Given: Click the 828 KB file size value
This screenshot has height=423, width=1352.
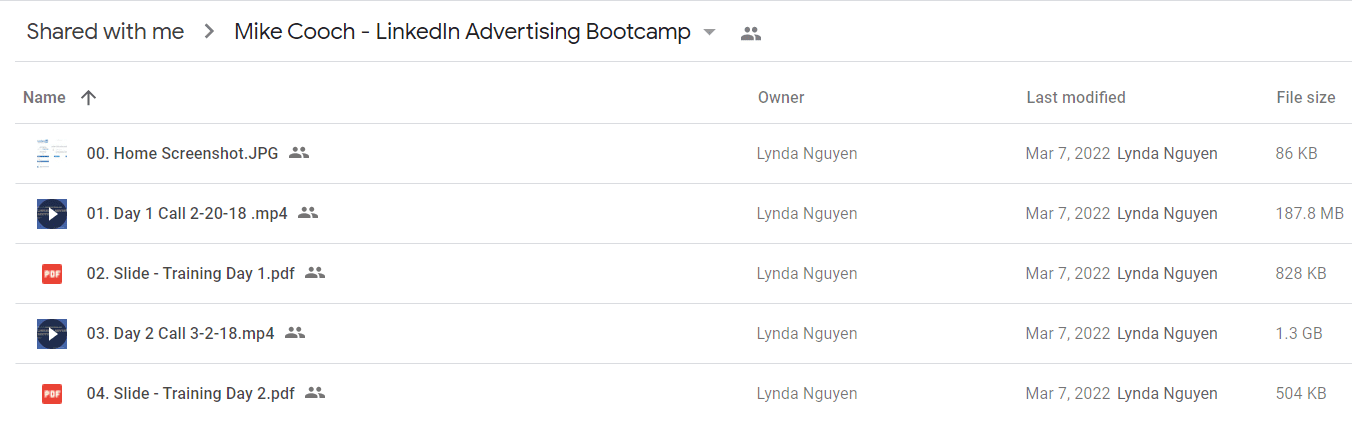Looking at the screenshot, I should (1301, 273).
